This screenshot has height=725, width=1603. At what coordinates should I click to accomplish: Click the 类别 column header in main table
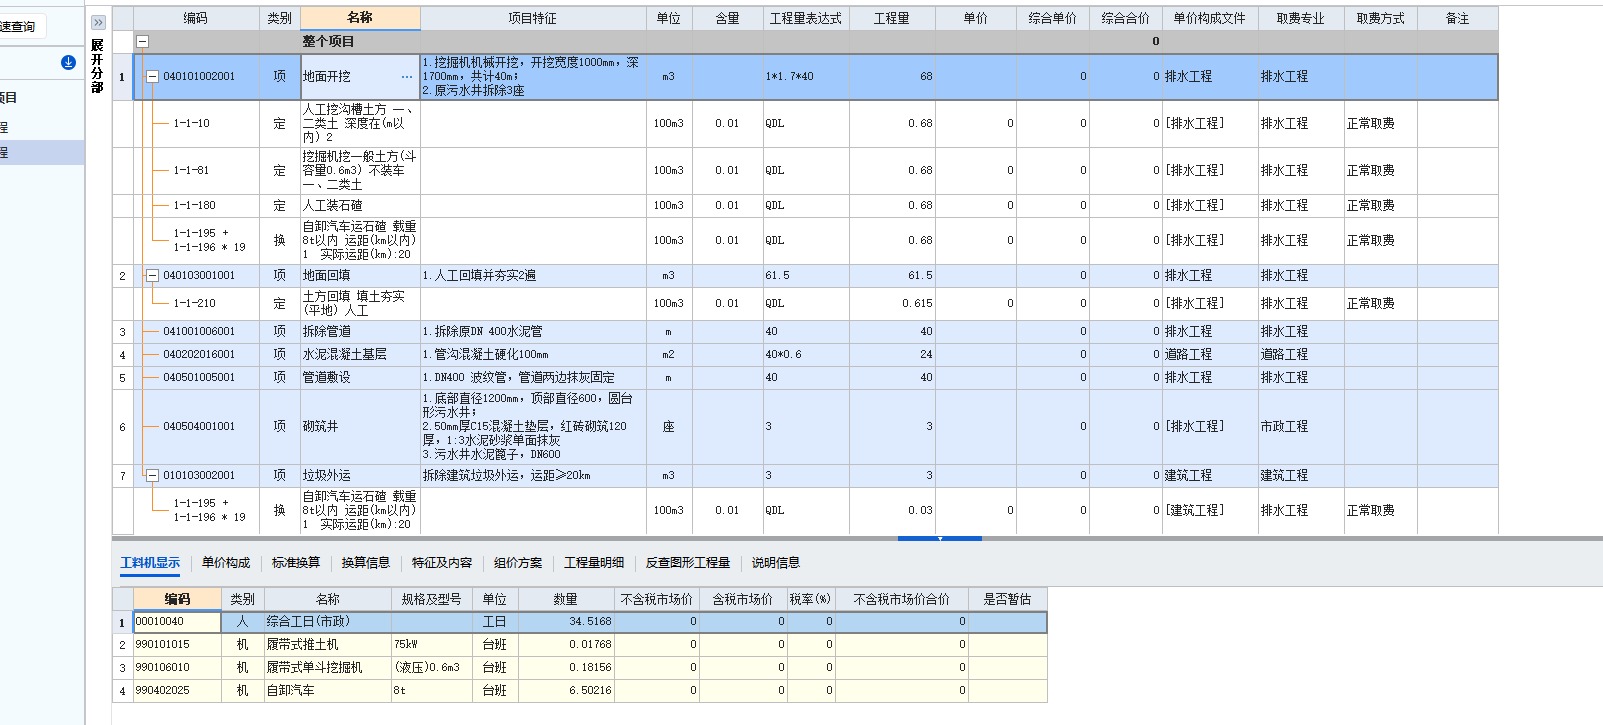280,18
